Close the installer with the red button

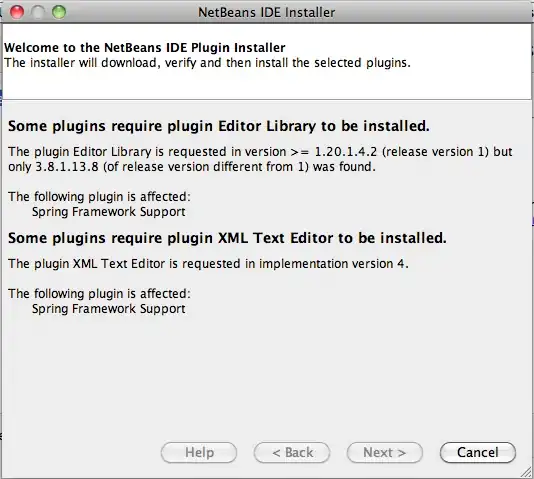(17, 12)
